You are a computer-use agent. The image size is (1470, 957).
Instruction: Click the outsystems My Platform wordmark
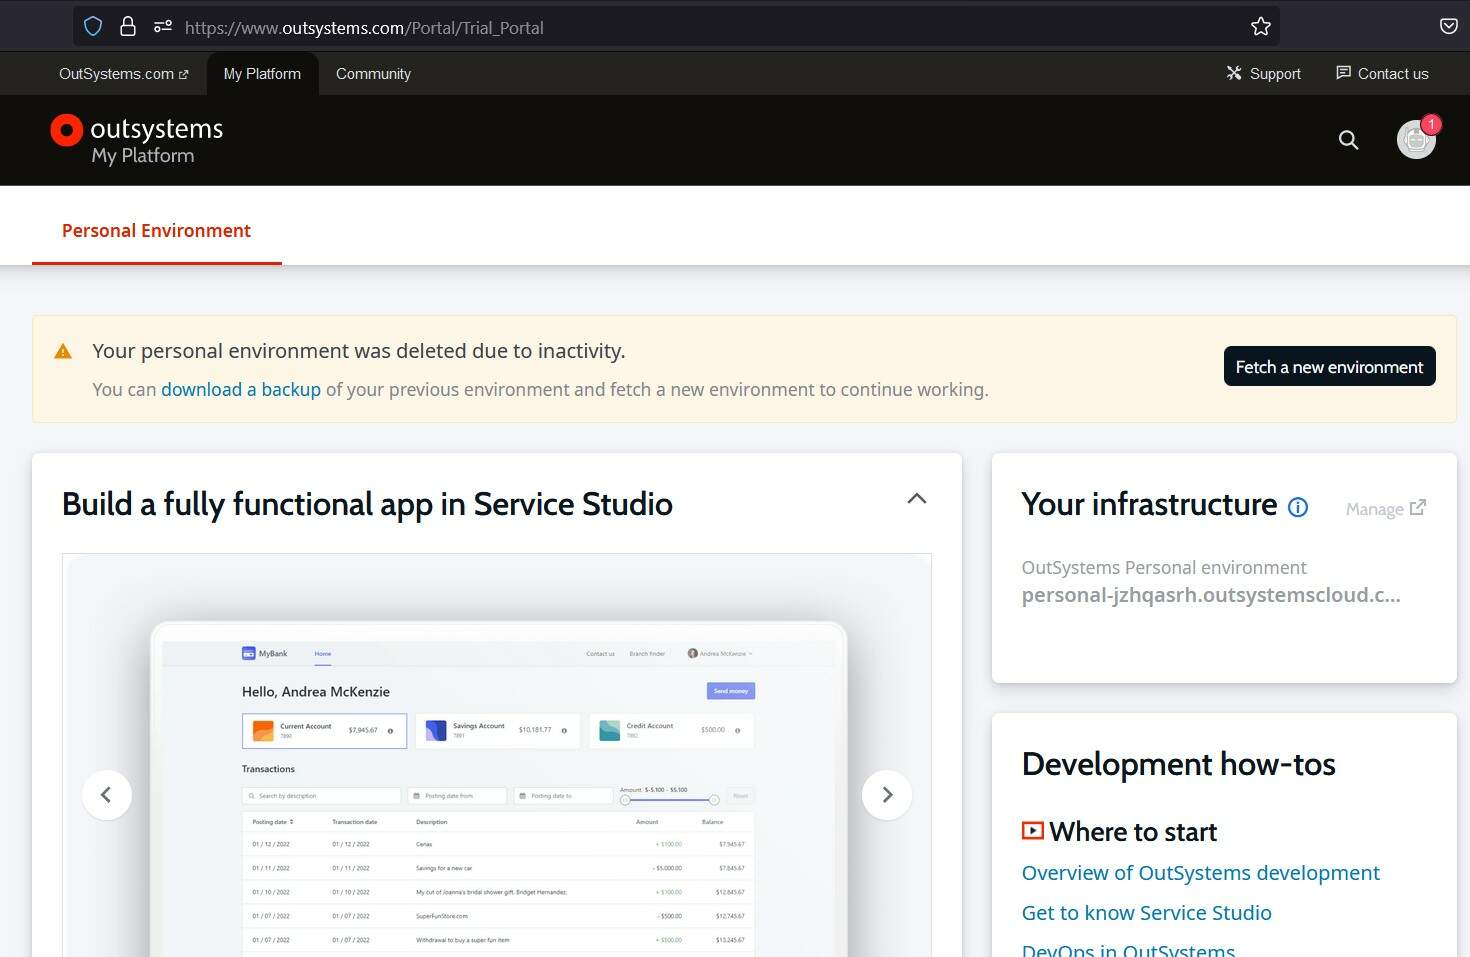point(156,141)
